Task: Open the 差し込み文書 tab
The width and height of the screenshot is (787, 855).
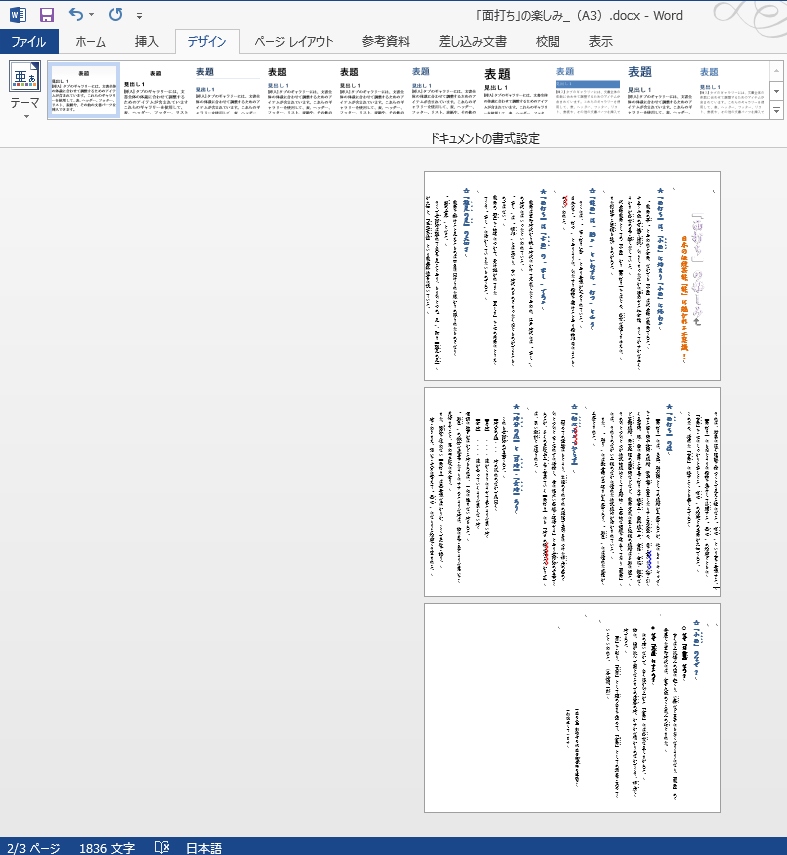Action: point(473,42)
